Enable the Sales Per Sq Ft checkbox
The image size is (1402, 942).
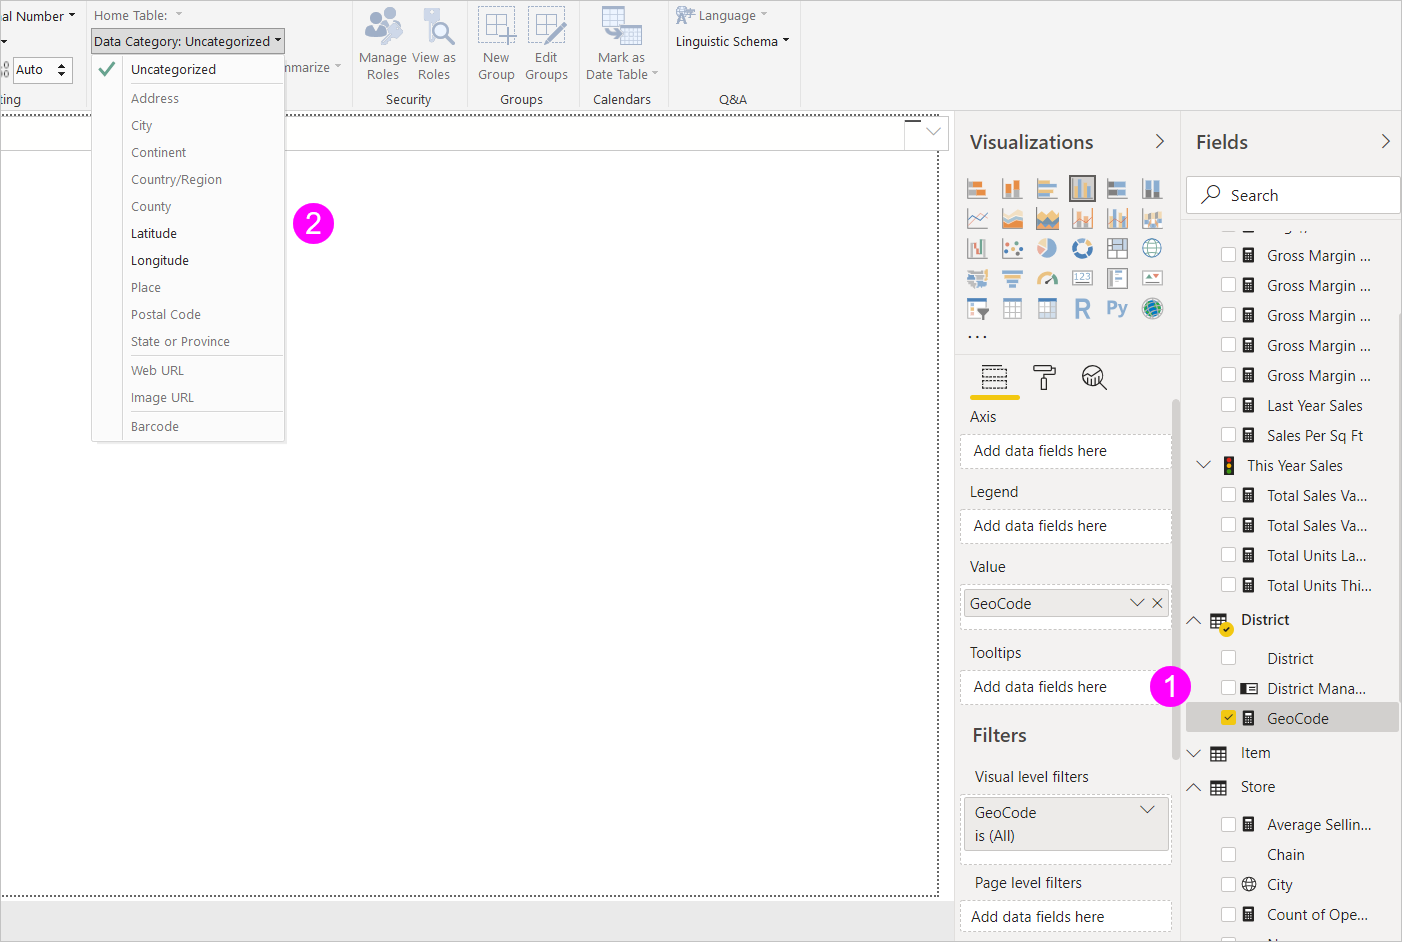(x=1228, y=435)
